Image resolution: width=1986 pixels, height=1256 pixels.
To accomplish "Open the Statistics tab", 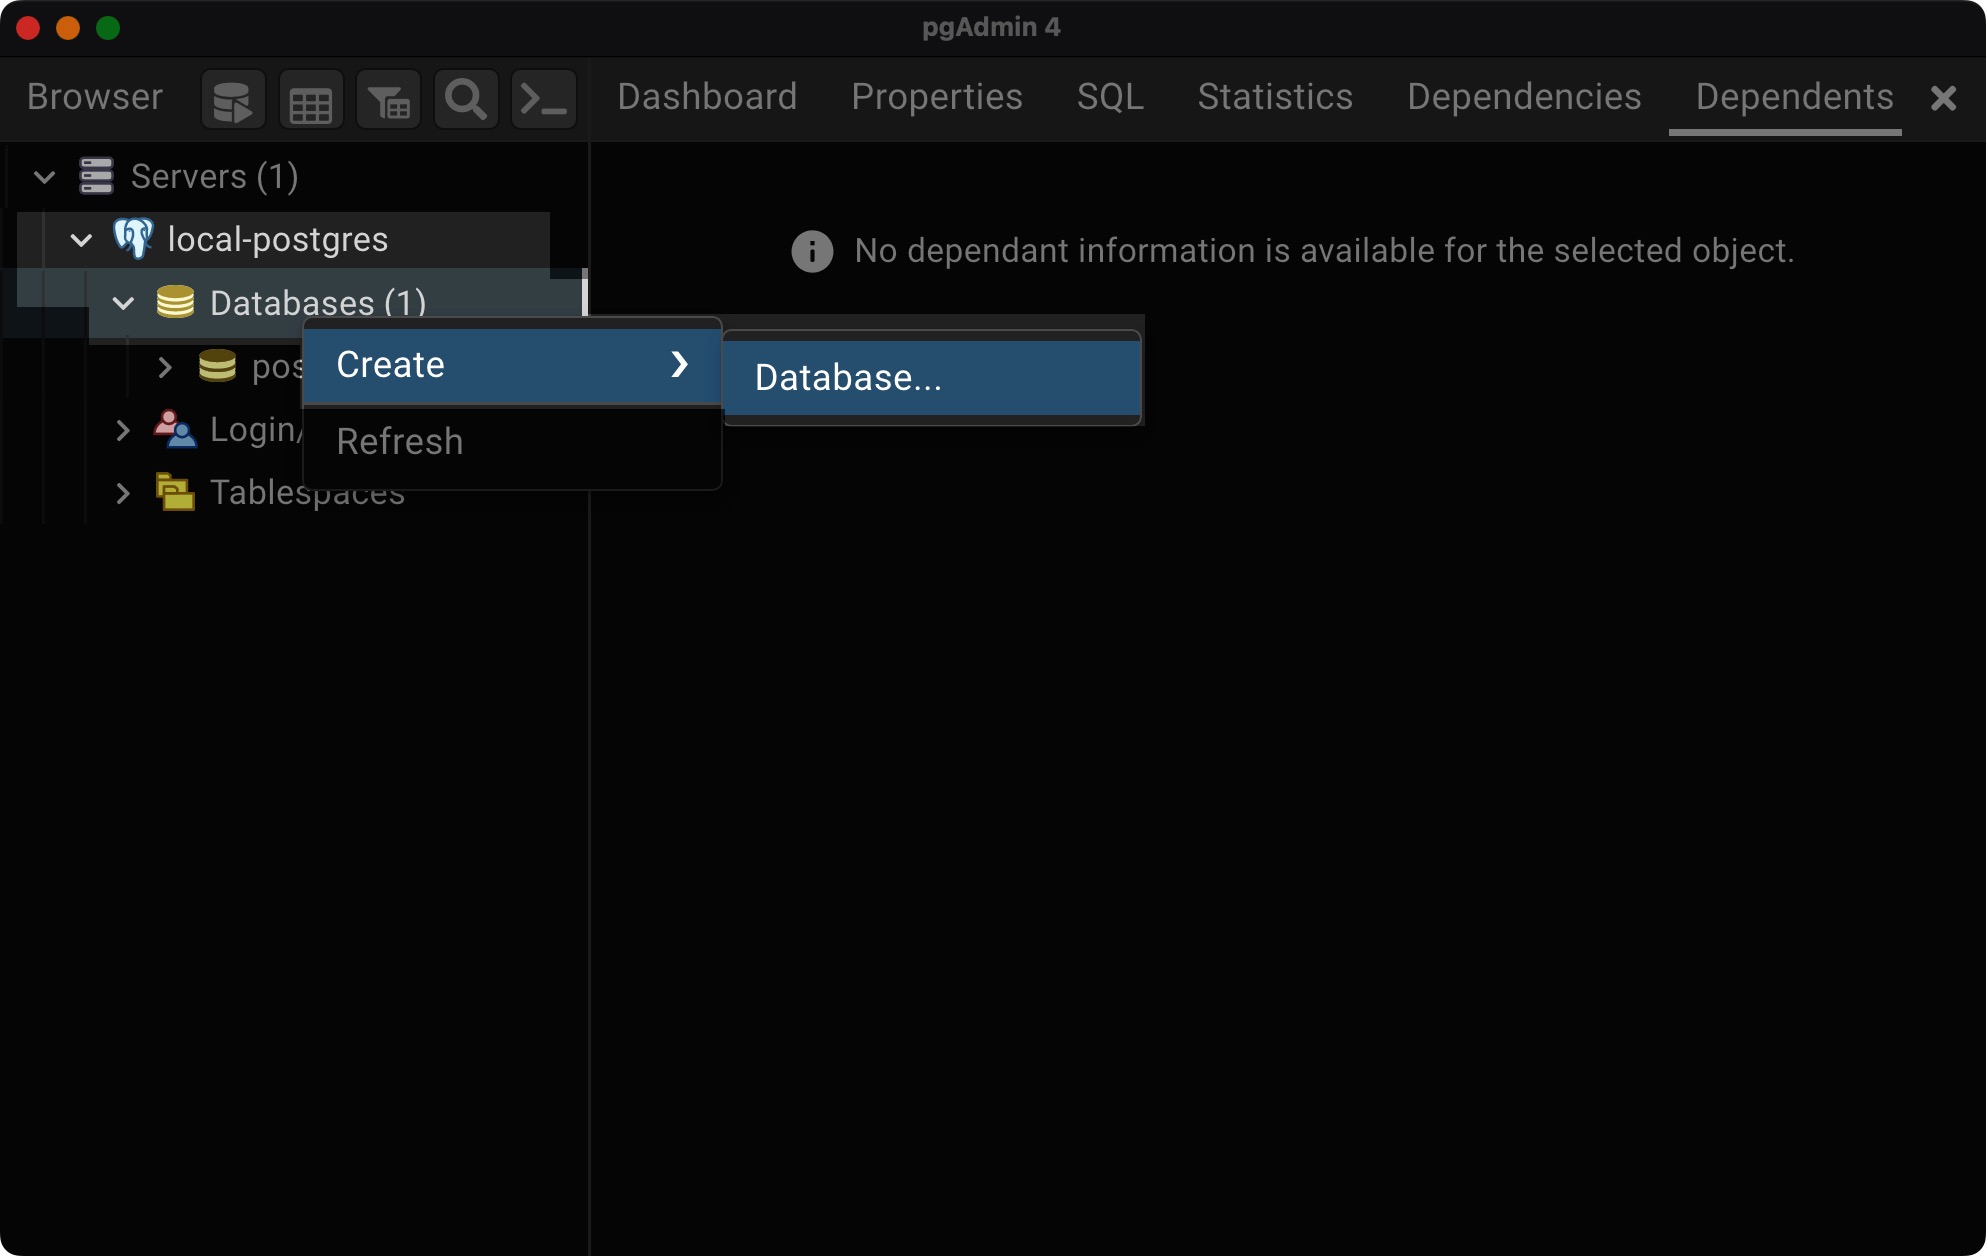I will tap(1275, 97).
